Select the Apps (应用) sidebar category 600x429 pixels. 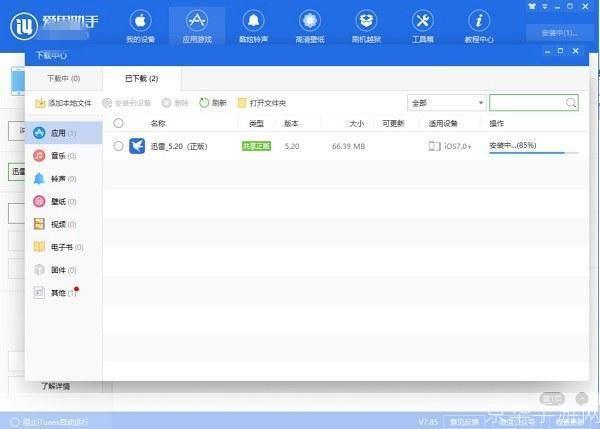[x=64, y=133]
